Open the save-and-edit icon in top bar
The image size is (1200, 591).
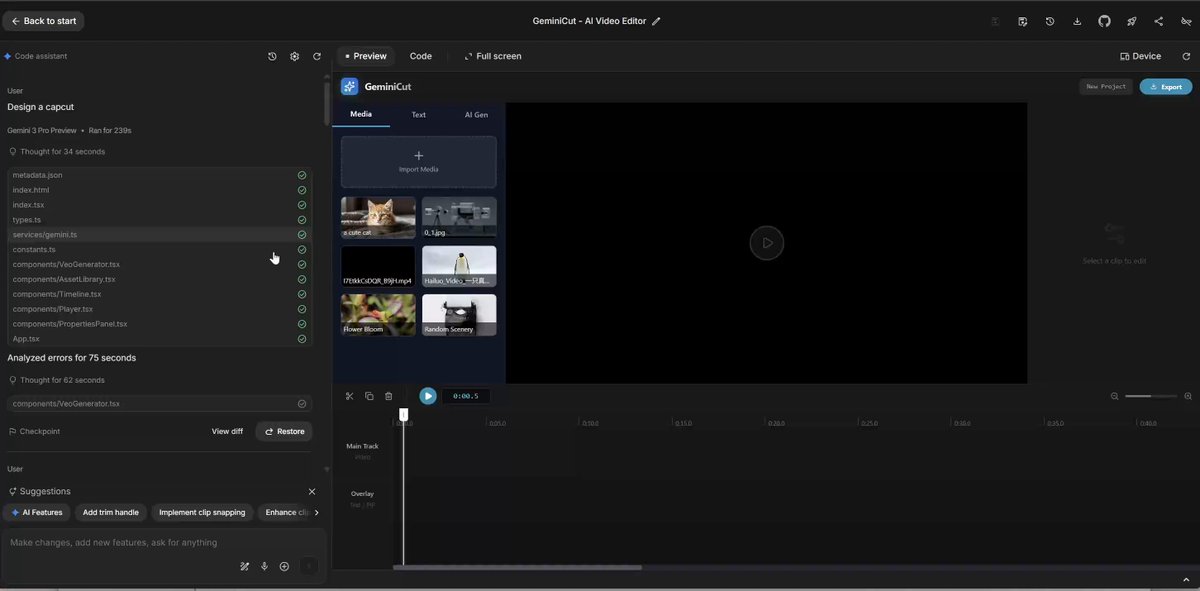pyautogui.click(x=1023, y=21)
